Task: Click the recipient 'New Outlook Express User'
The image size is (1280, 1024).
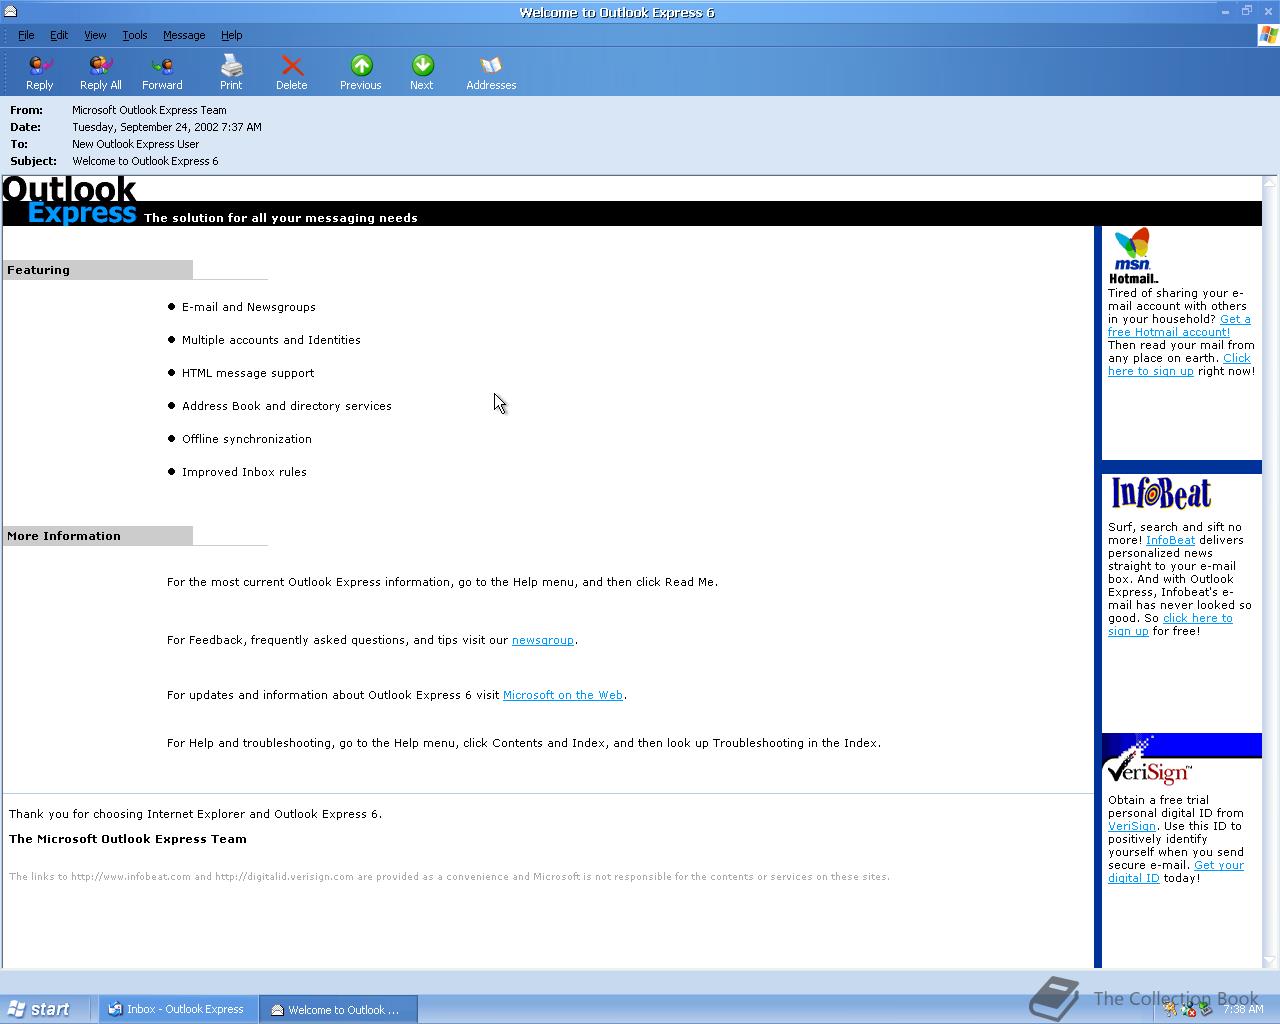Action: [135, 144]
